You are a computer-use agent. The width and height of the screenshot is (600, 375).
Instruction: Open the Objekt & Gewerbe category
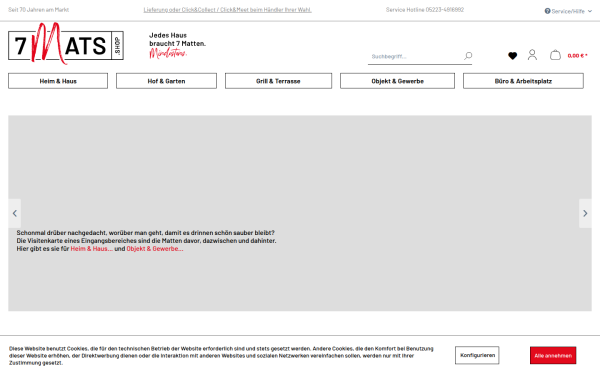coord(397,81)
